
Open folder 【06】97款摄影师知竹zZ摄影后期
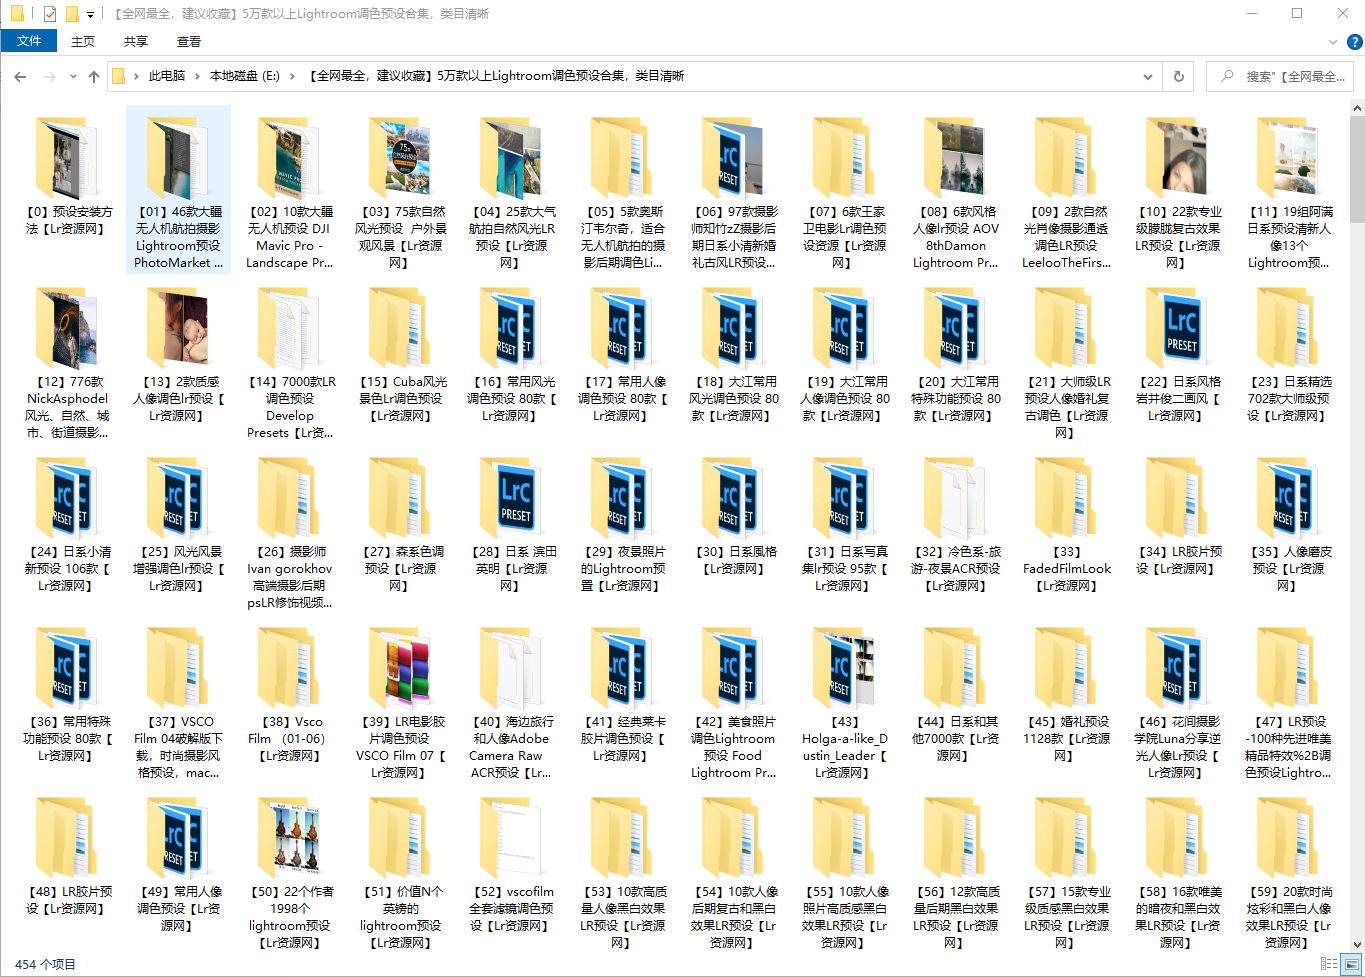click(x=734, y=190)
